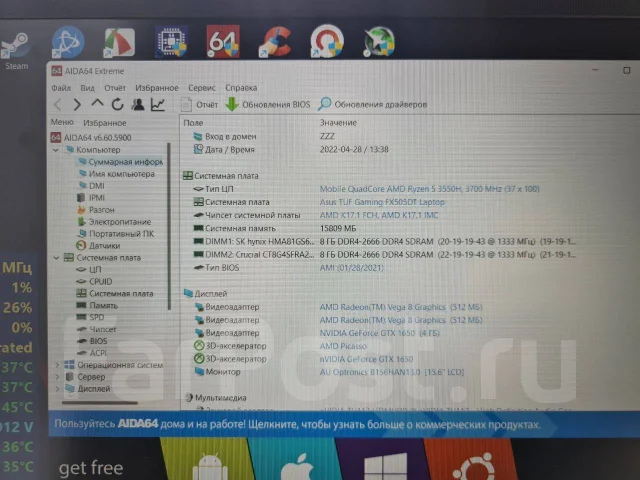Open the graph chart toolbar icon
640x480 pixels.
click(158, 104)
